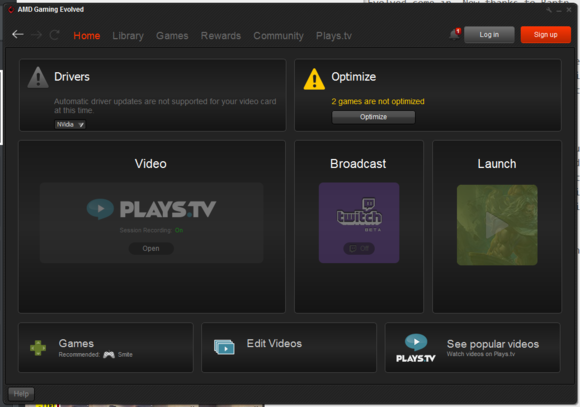The width and height of the screenshot is (580, 407).
Task: Click the back arrow navigation icon
Action: point(18,35)
